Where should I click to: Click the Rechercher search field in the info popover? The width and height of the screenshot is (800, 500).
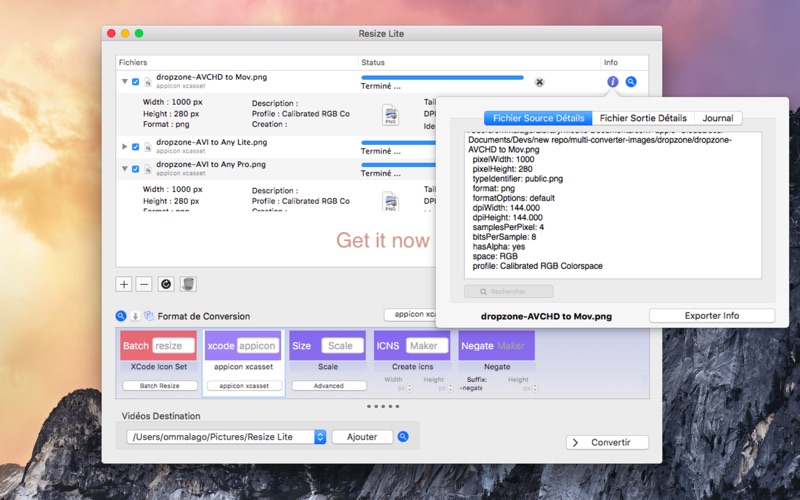click(x=509, y=291)
